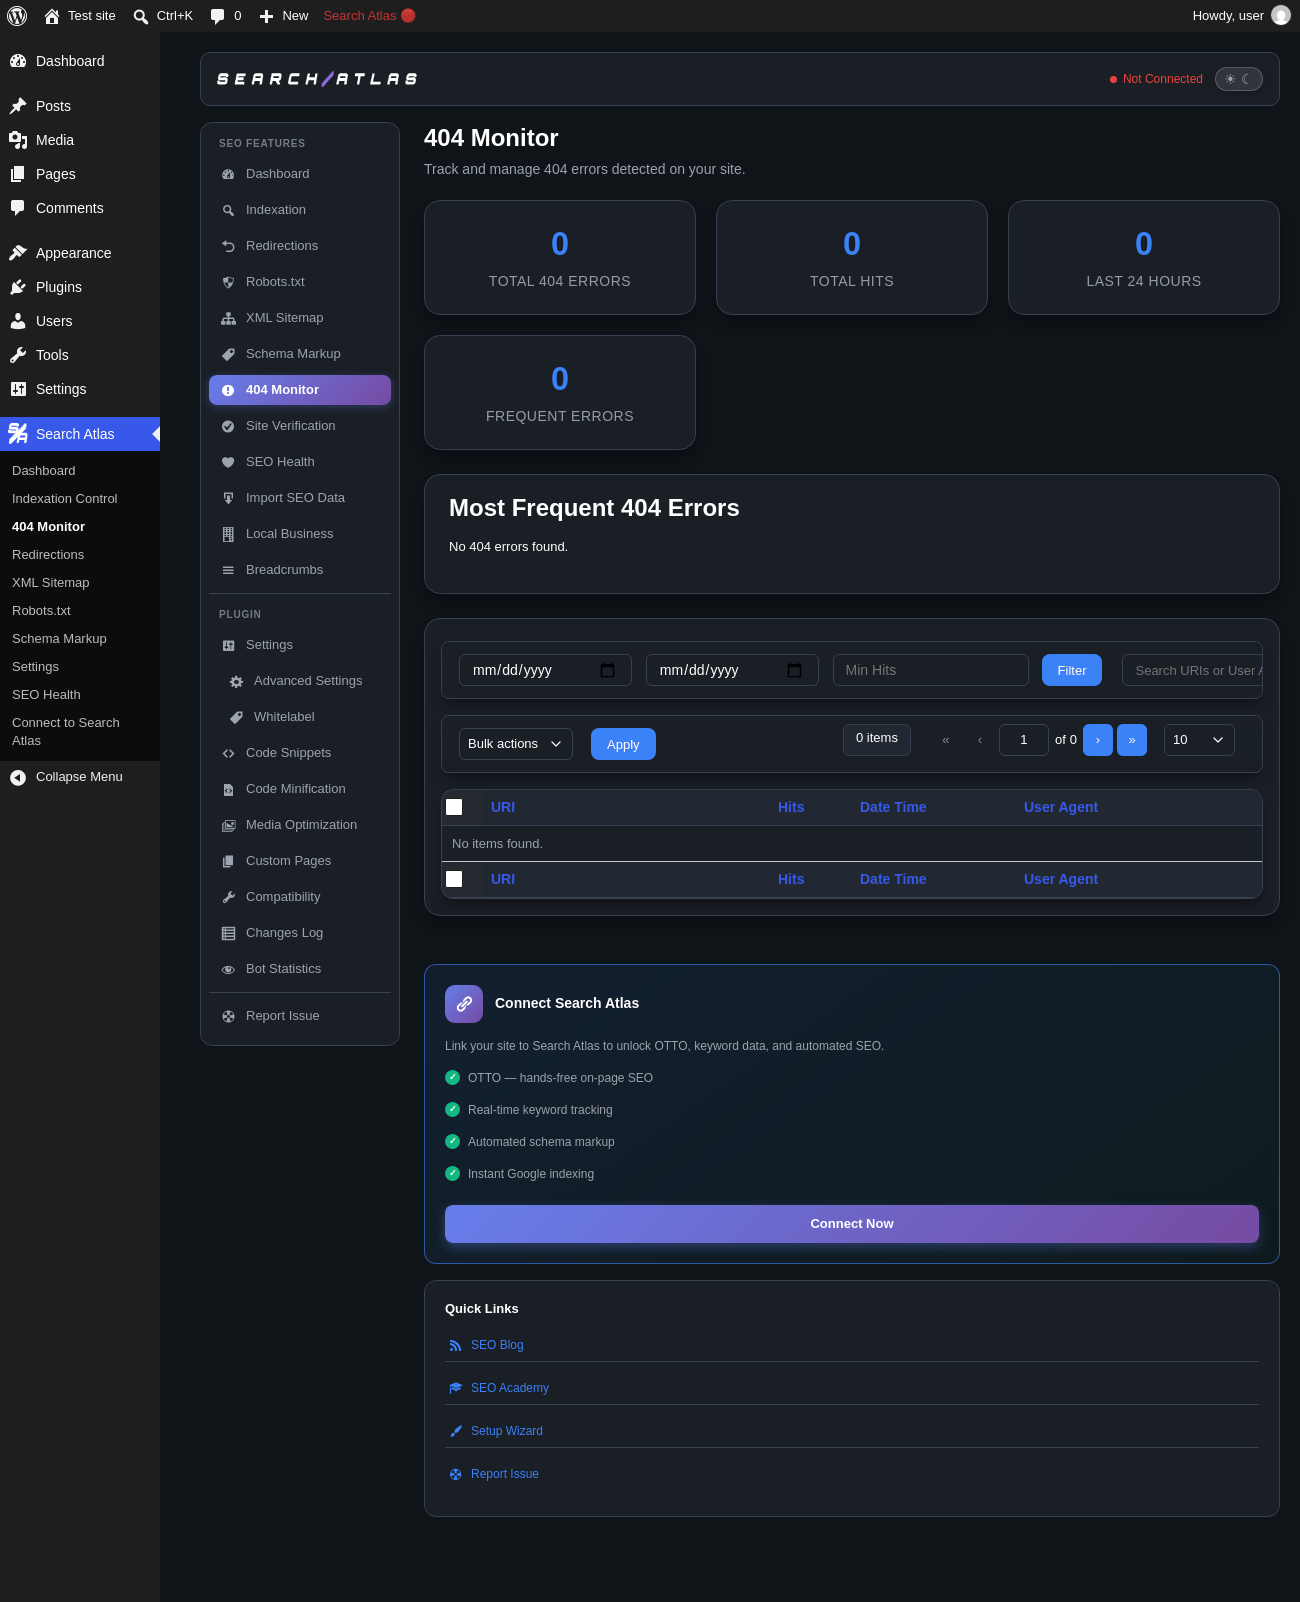Viewport: 1300px width, 1602px height.
Task: Open Ctrl+K search in admin bar
Action: pos(163,16)
